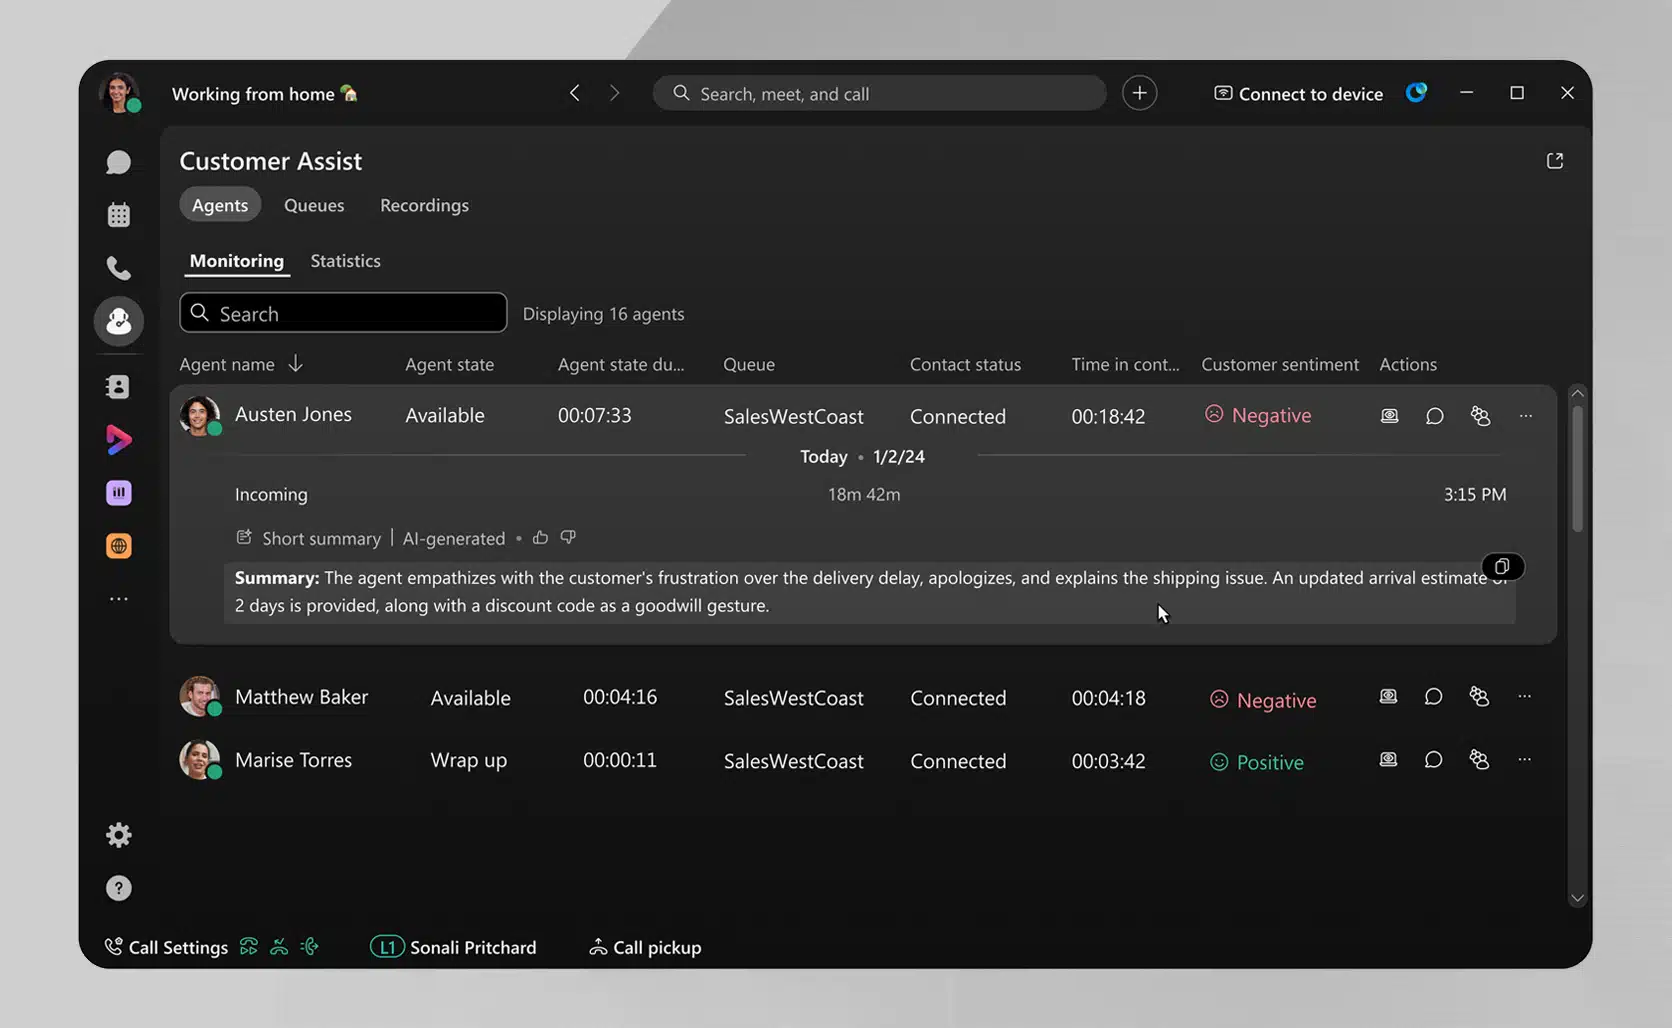Viewport: 1672px width, 1028px height.
Task: Click second green footer status icon
Action: (x=279, y=946)
